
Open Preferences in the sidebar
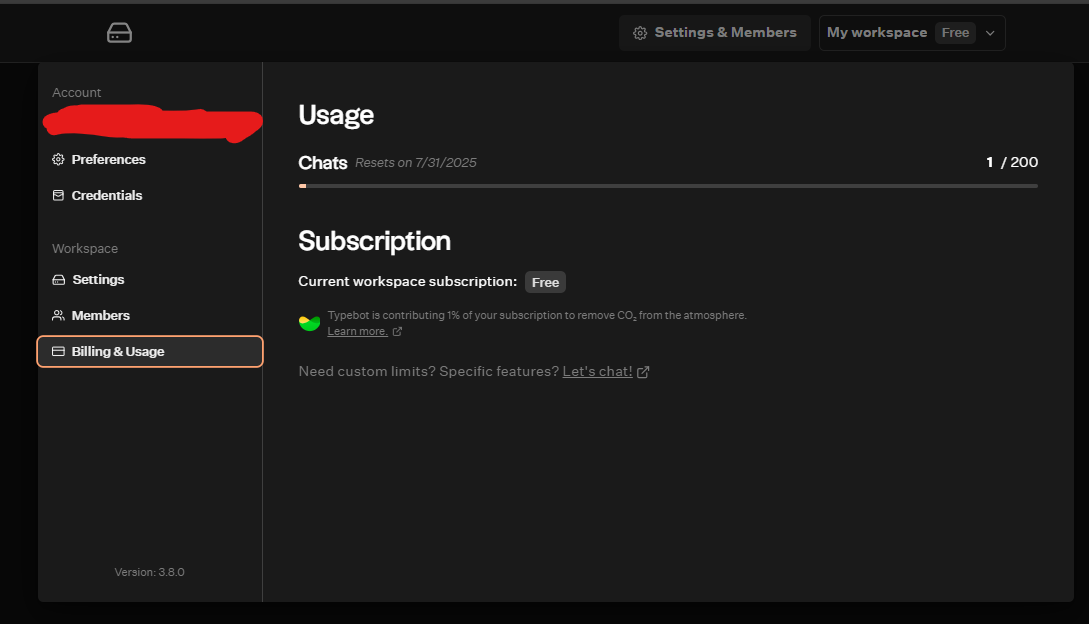(x=150, y=159)
